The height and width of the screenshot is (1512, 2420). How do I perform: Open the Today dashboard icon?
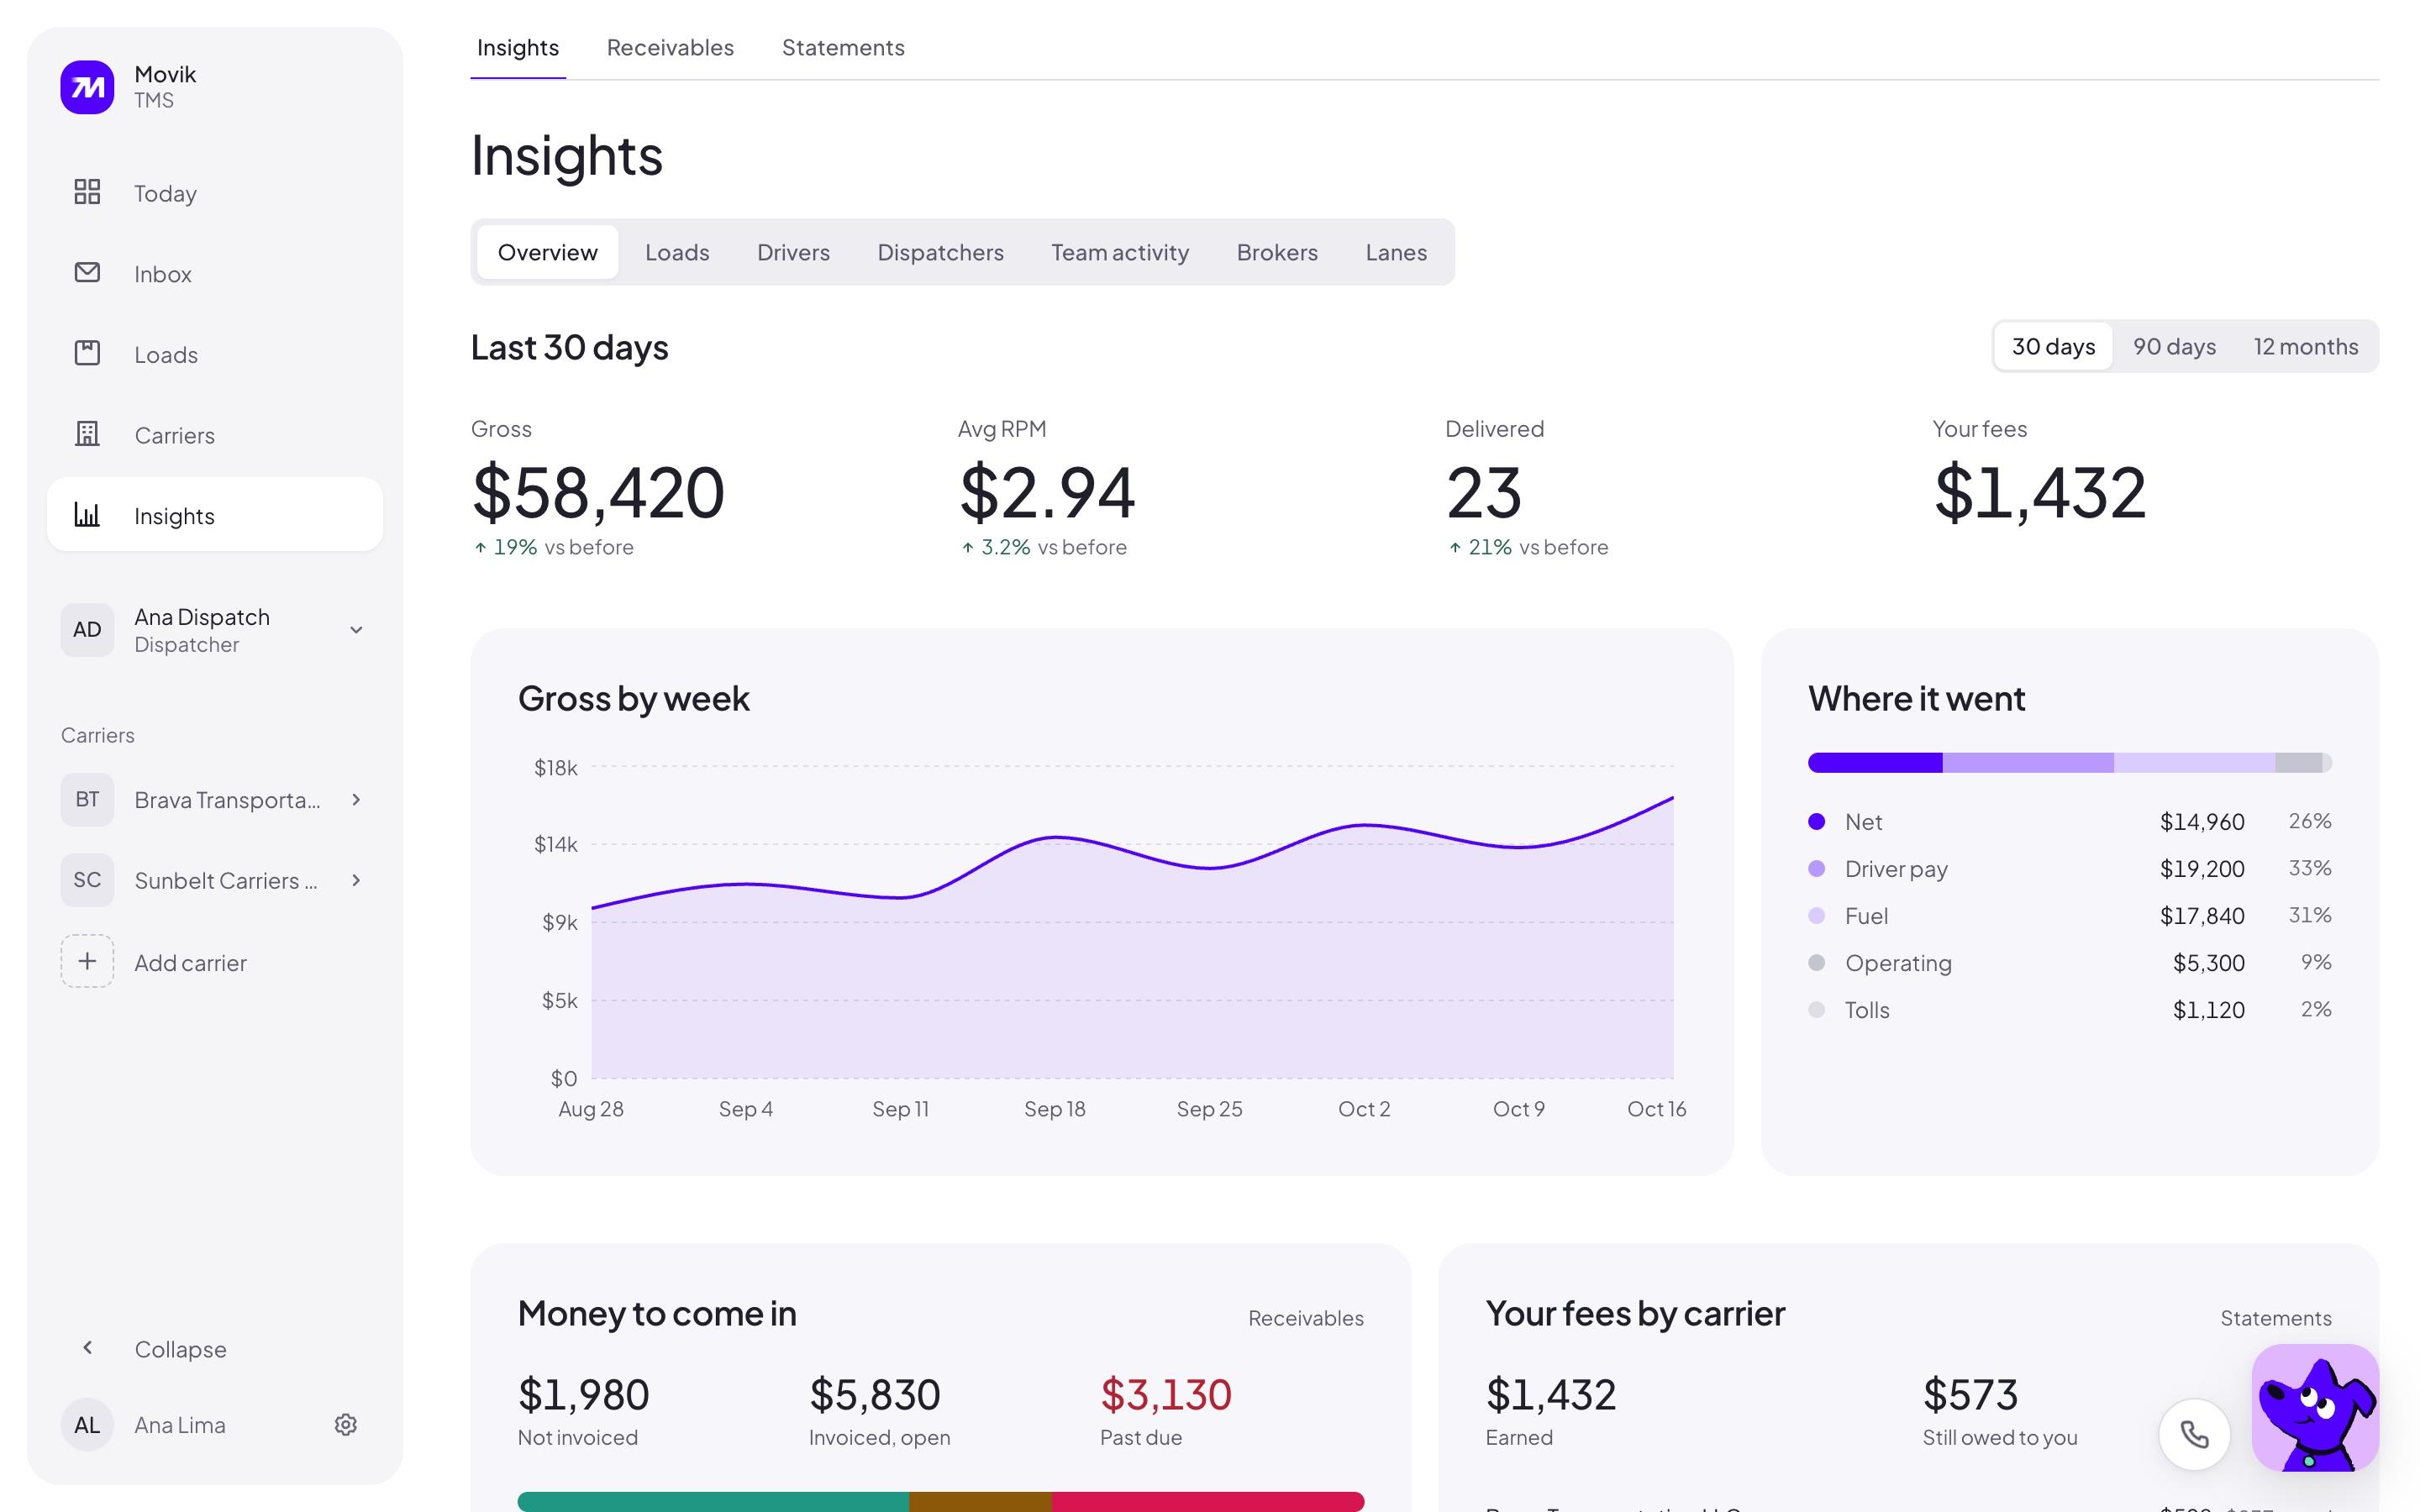click(87, 191)
